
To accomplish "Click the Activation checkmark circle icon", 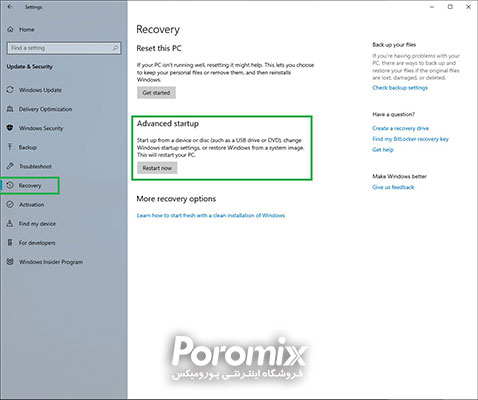I will pos(10,204).
